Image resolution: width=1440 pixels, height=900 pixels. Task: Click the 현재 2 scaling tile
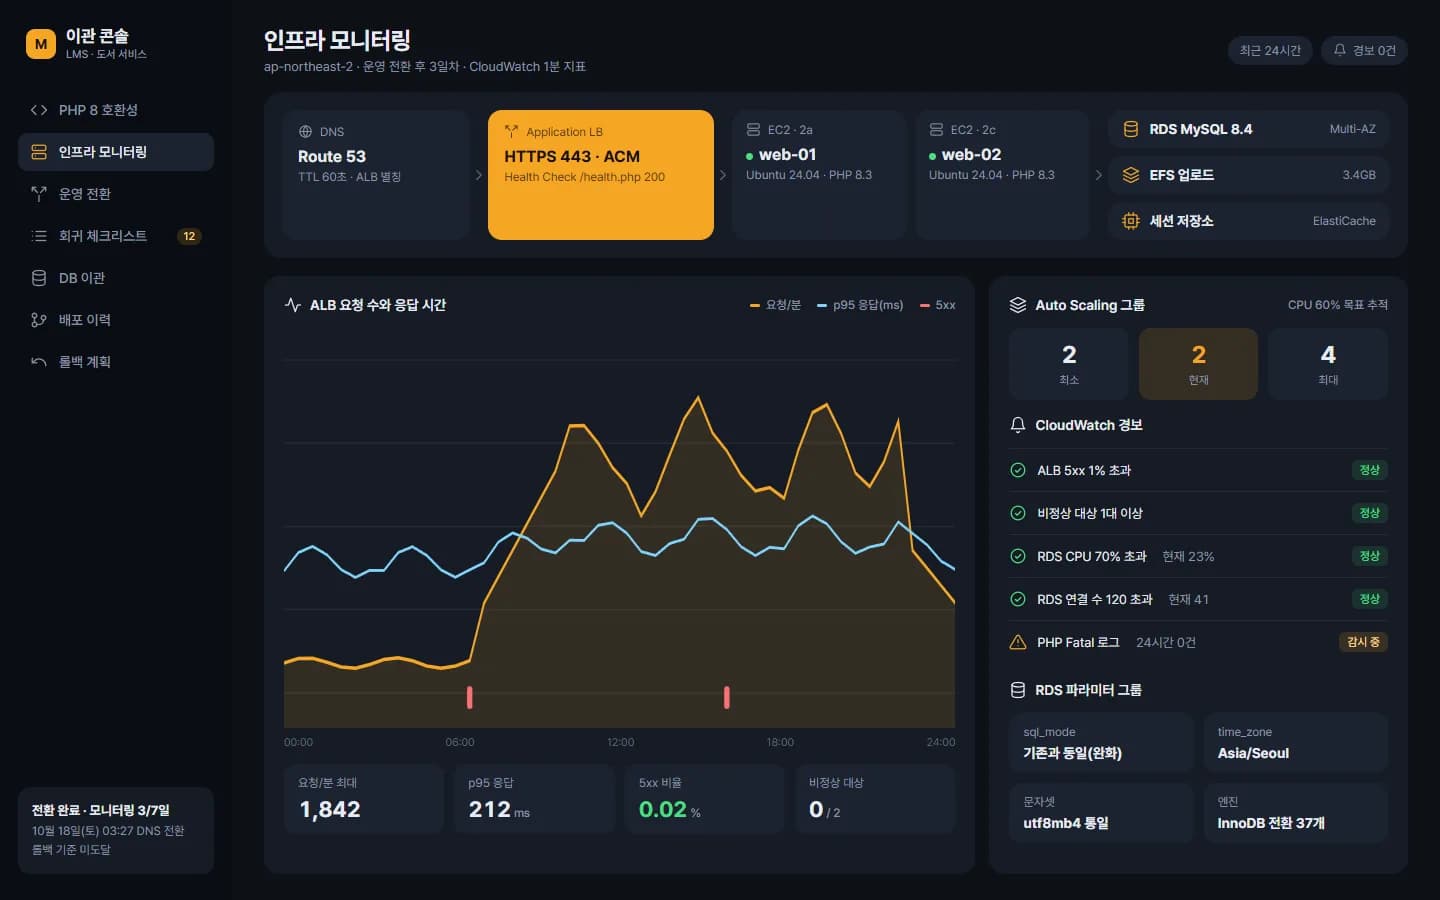1198,364
